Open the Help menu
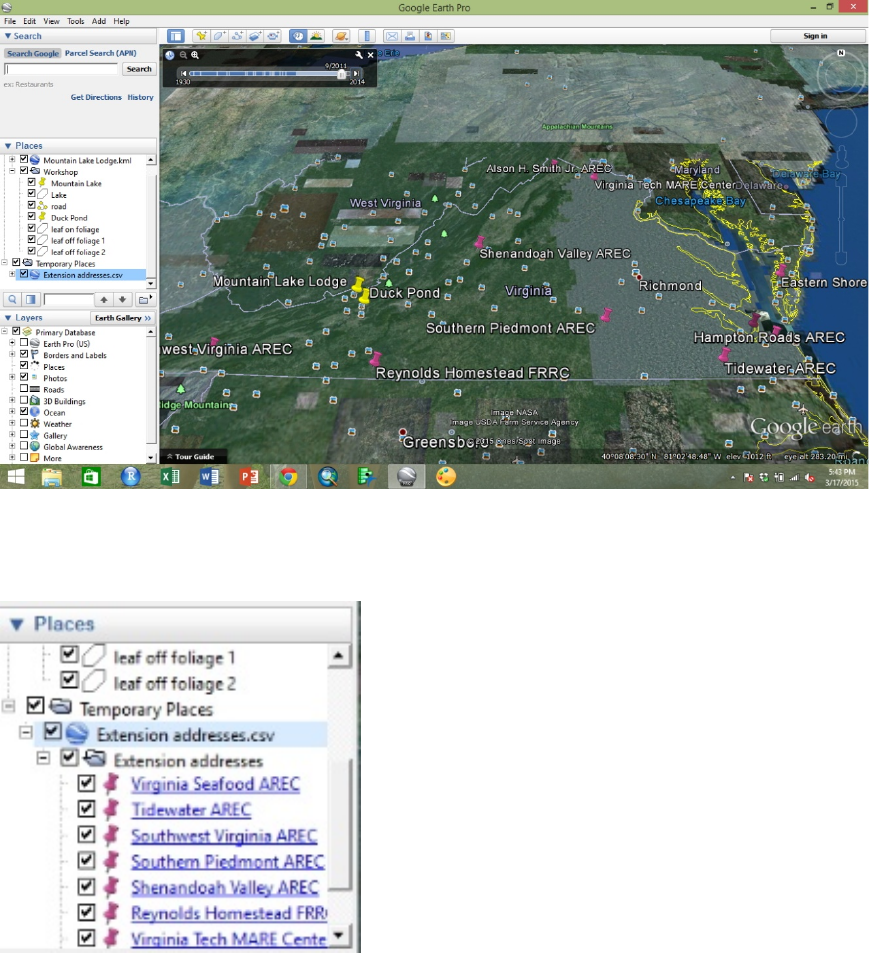This screenshot has height=953, width=869. coord(122,21)
